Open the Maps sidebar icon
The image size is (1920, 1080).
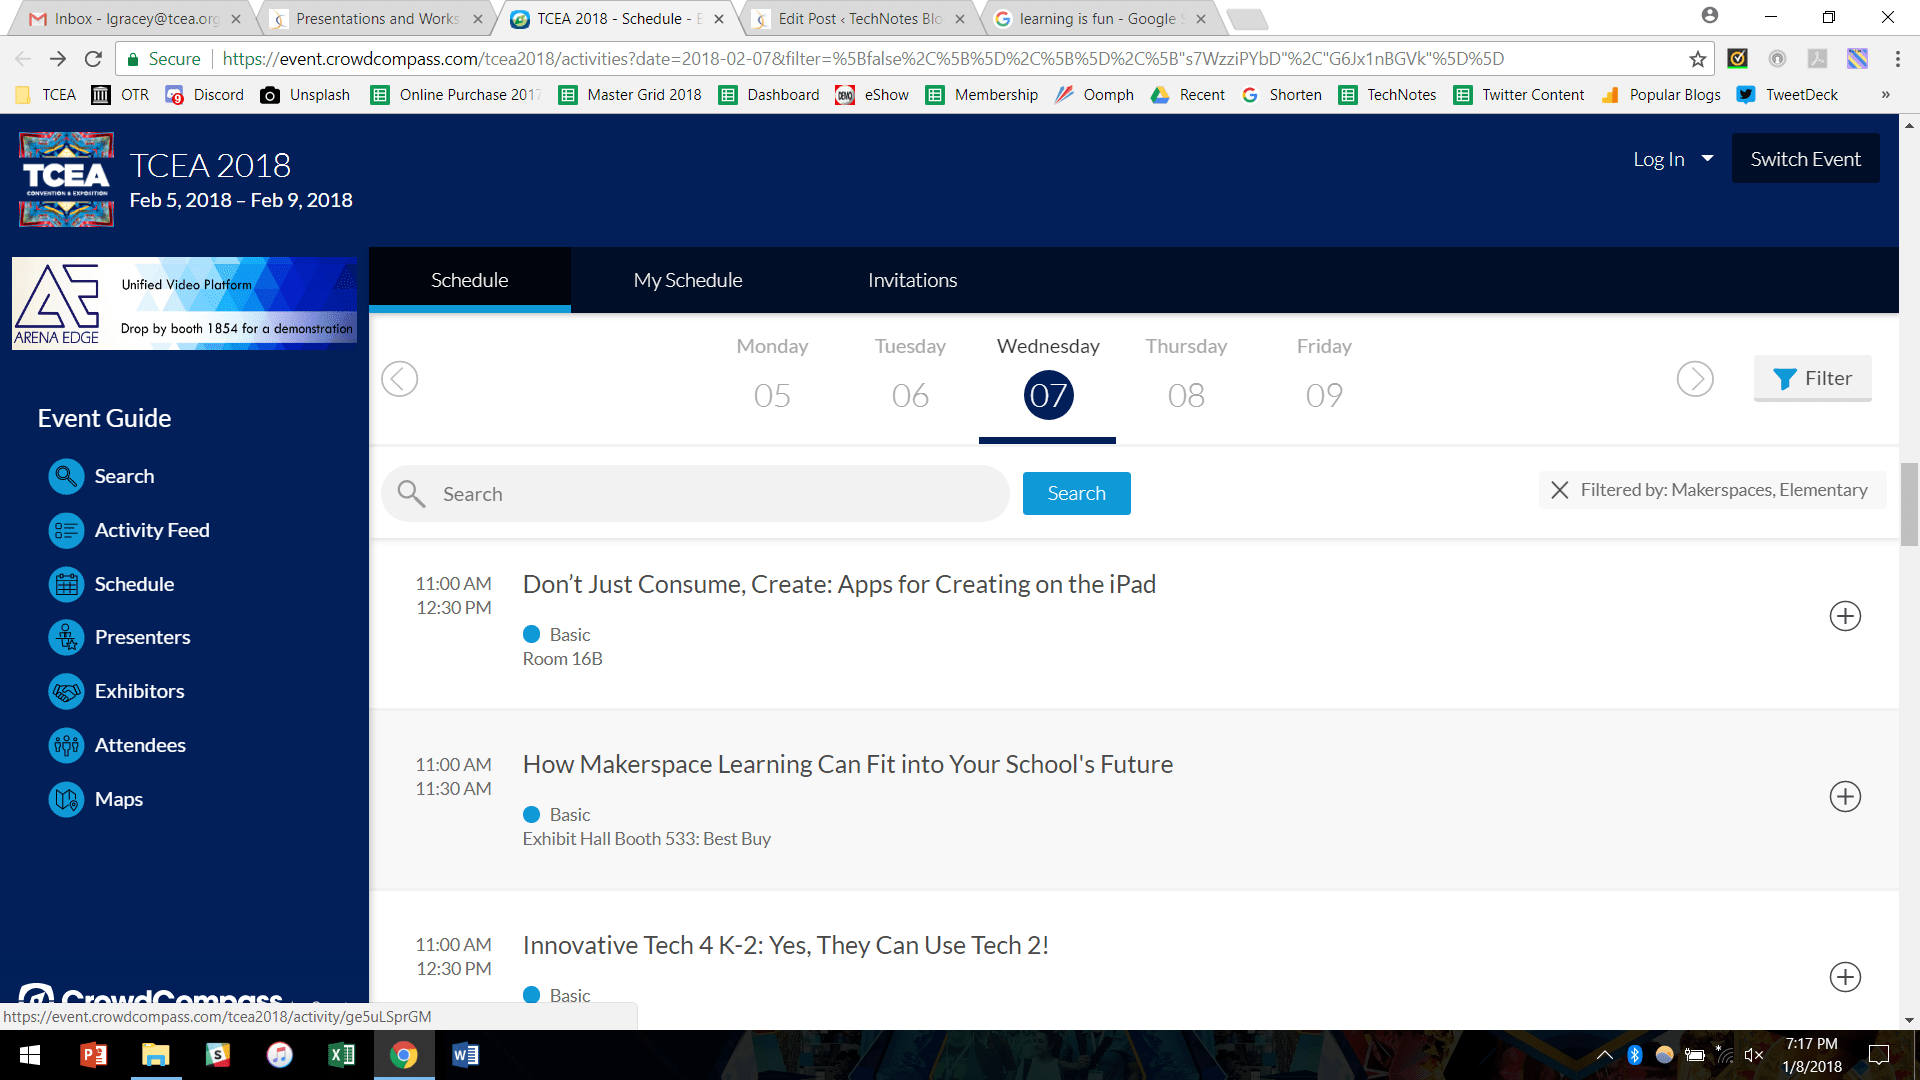[x=66, y=799]
